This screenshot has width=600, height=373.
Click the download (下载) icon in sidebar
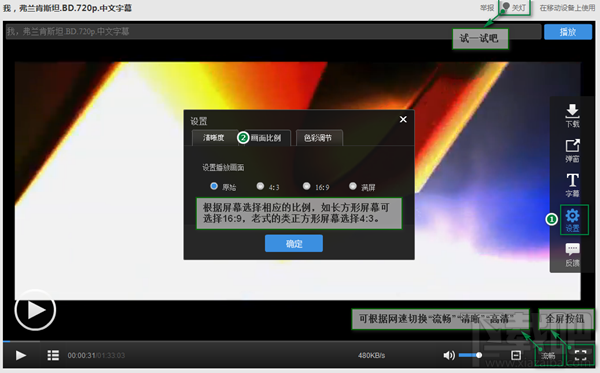572,115
